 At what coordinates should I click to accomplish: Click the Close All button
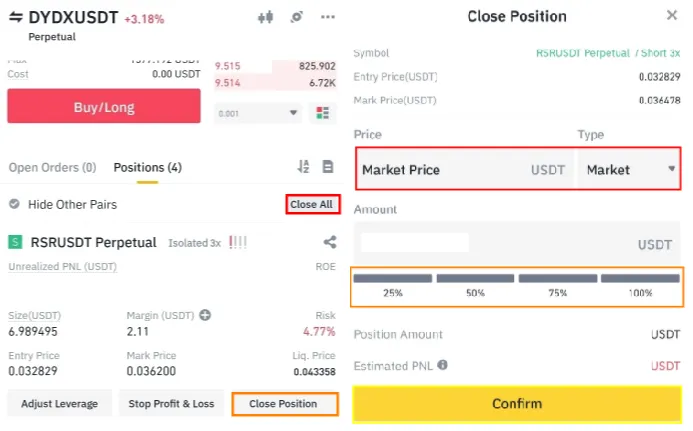pos(312,204)
